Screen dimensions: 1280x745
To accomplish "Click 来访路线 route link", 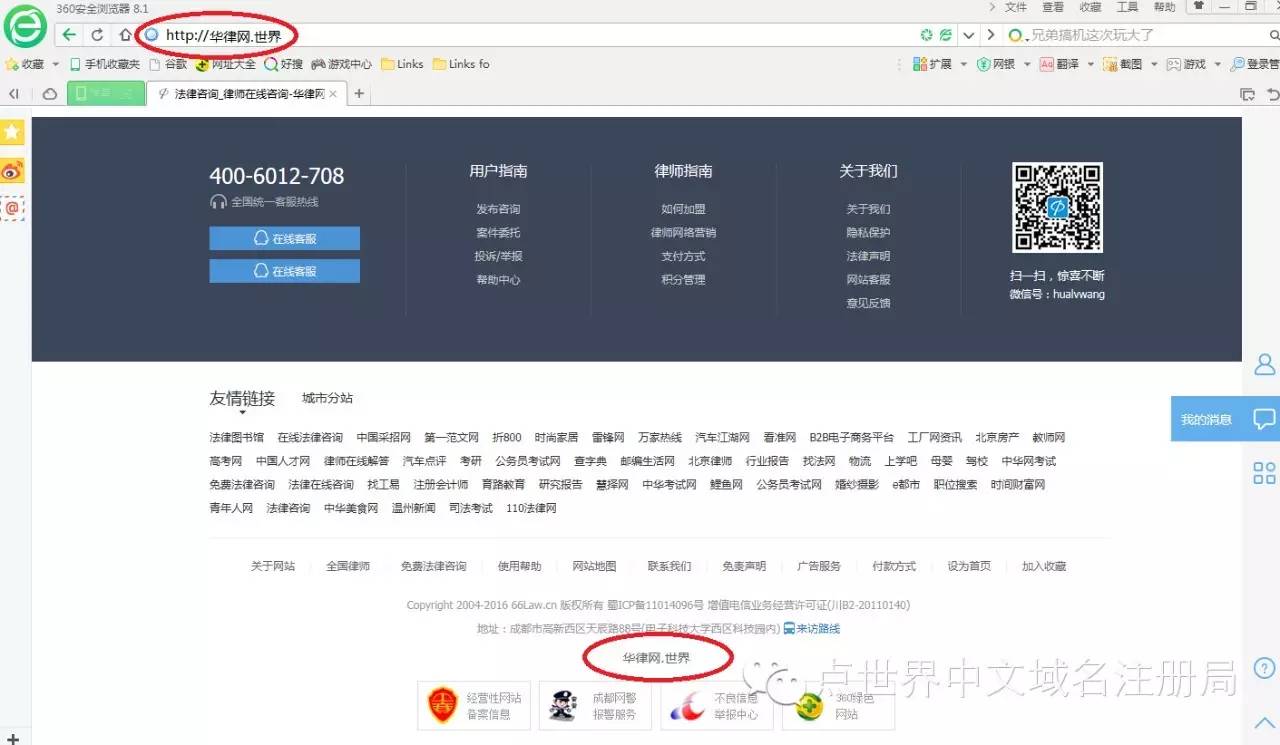I will [811, 629].
